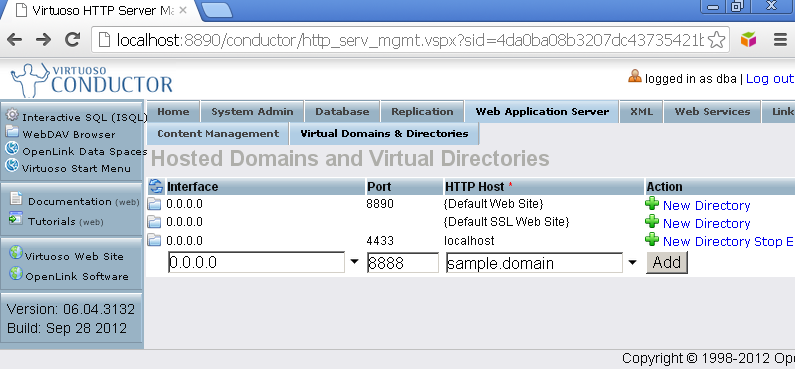Click the port value 4433
This screenshot has height=369, width=795.
tap(380, 240)
